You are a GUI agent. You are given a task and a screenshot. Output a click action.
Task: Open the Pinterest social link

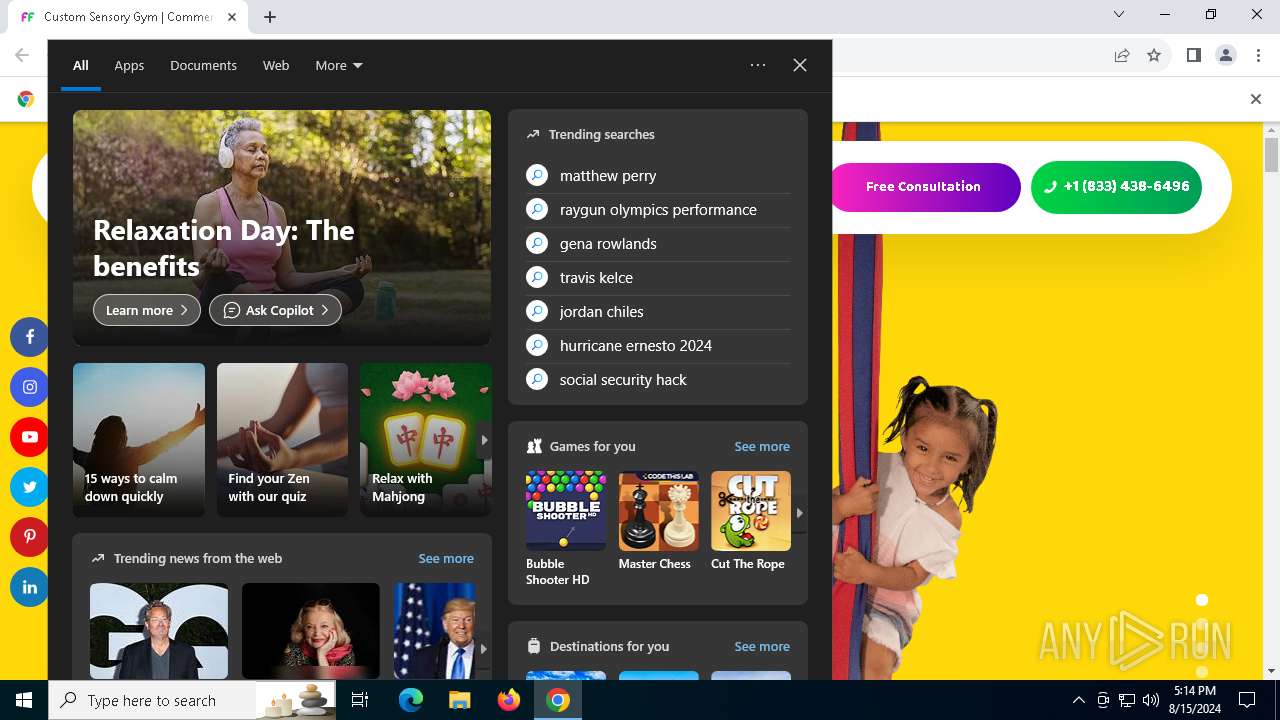point(29,537)
